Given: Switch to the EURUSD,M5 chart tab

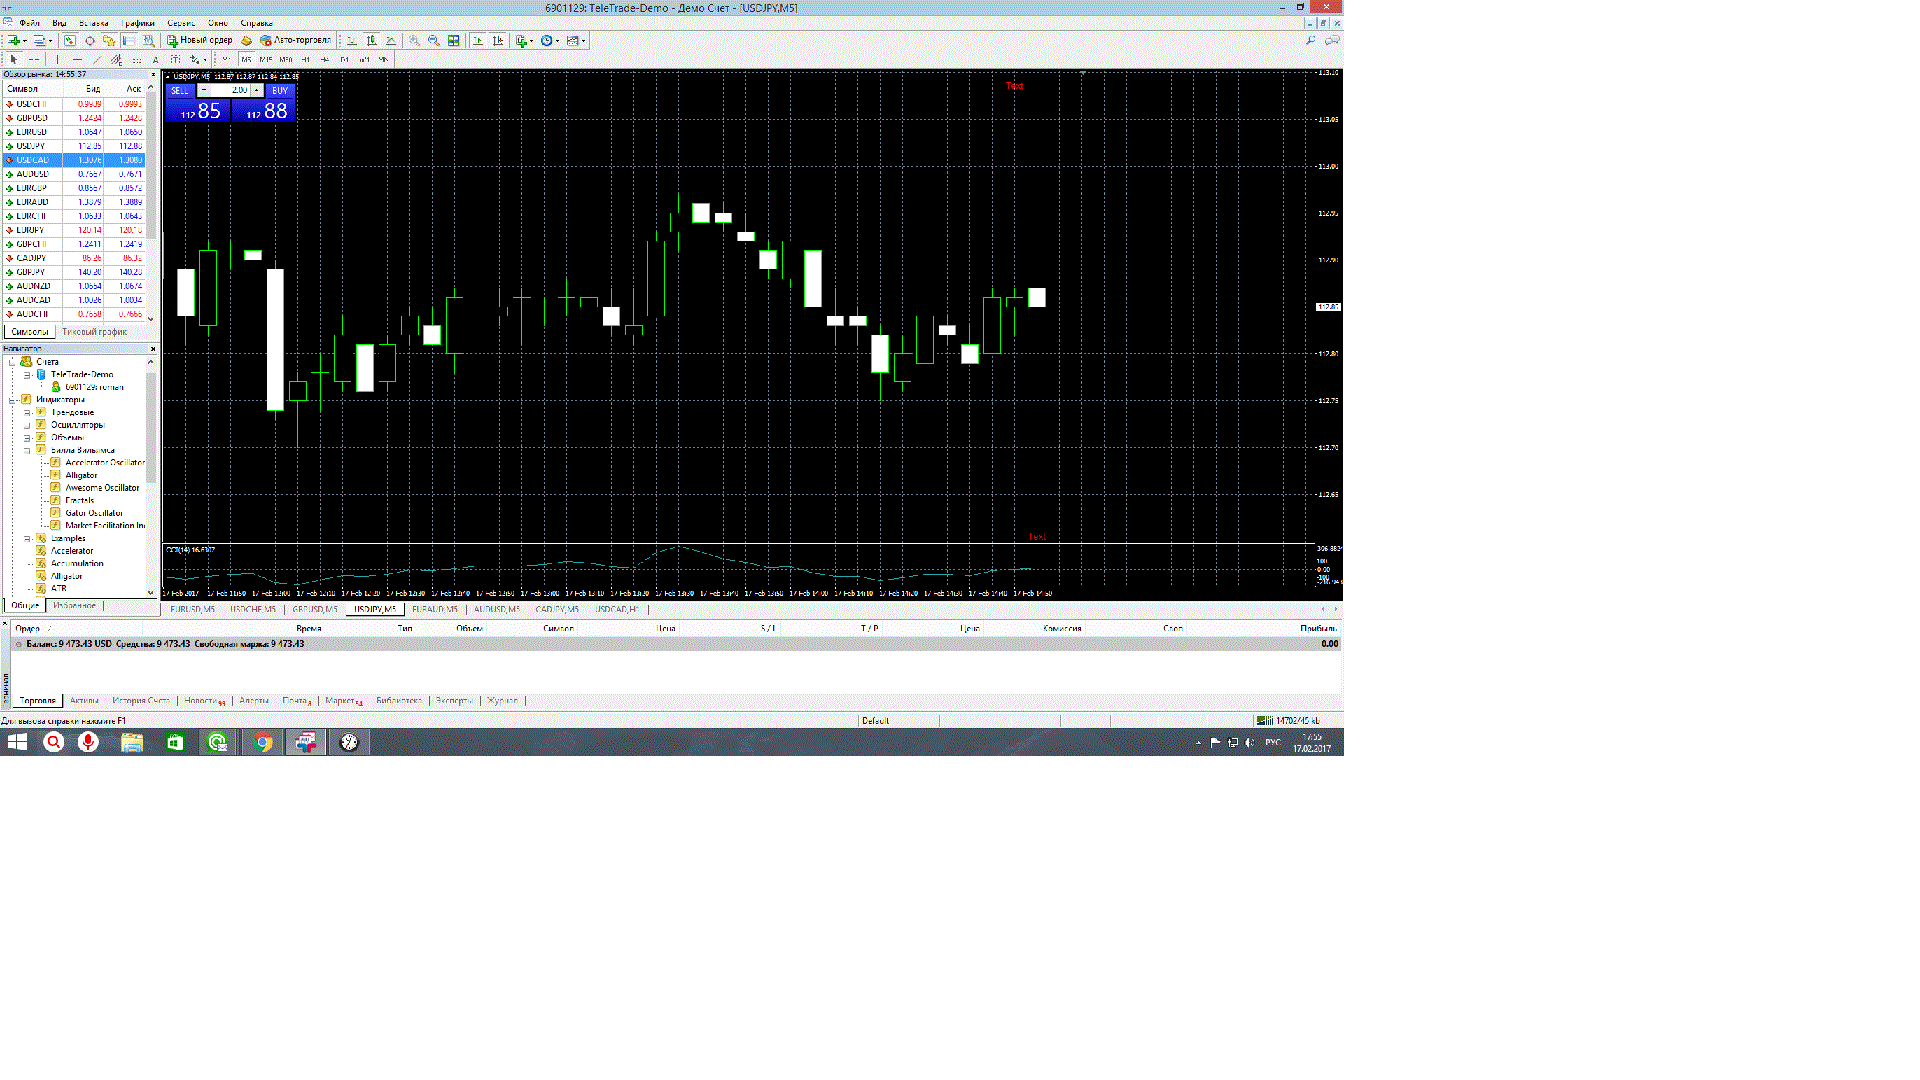Looking at the screenshot, I should (192, 609).
